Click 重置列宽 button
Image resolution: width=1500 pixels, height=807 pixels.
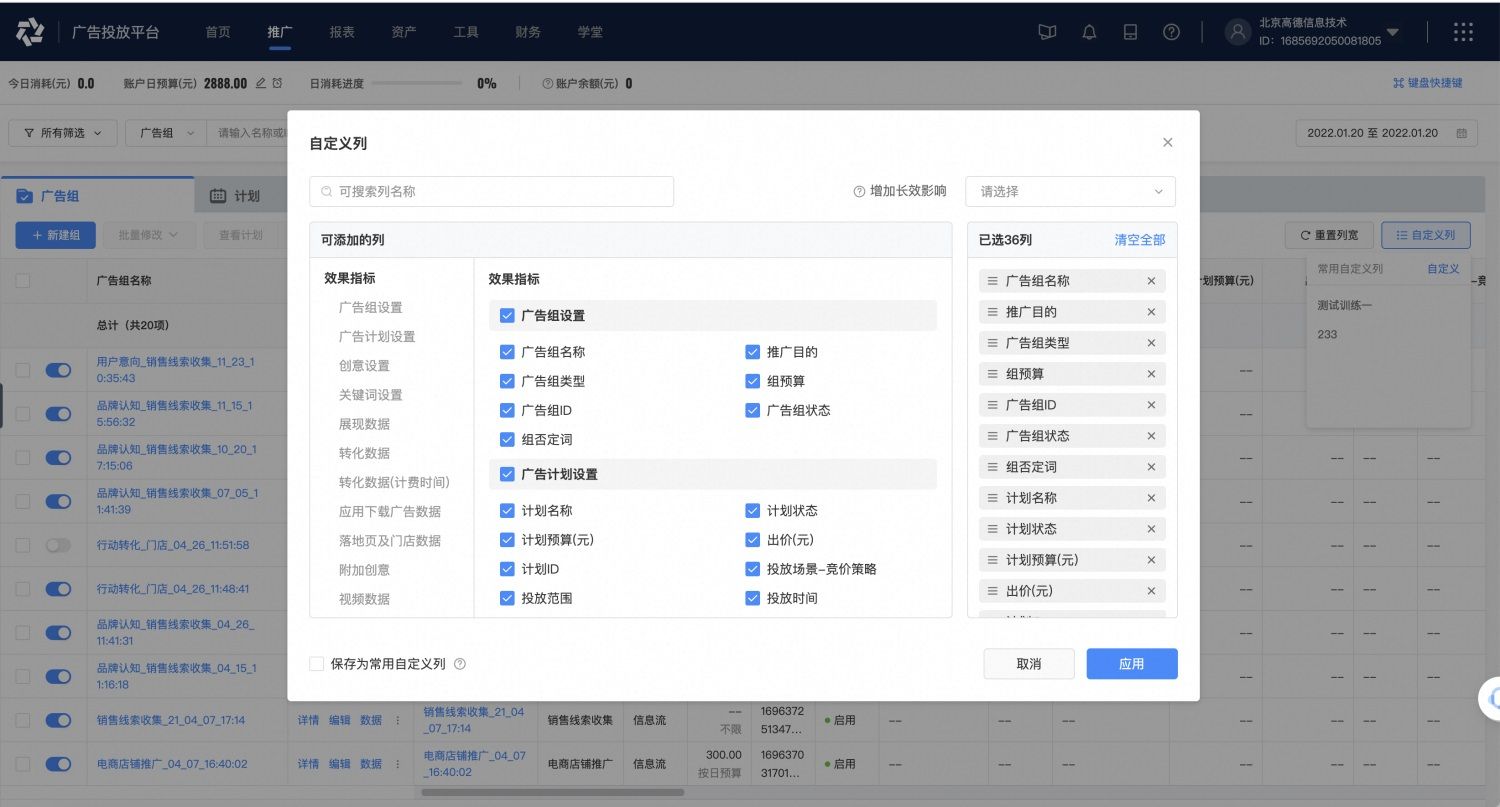[x=1329, y=235]
